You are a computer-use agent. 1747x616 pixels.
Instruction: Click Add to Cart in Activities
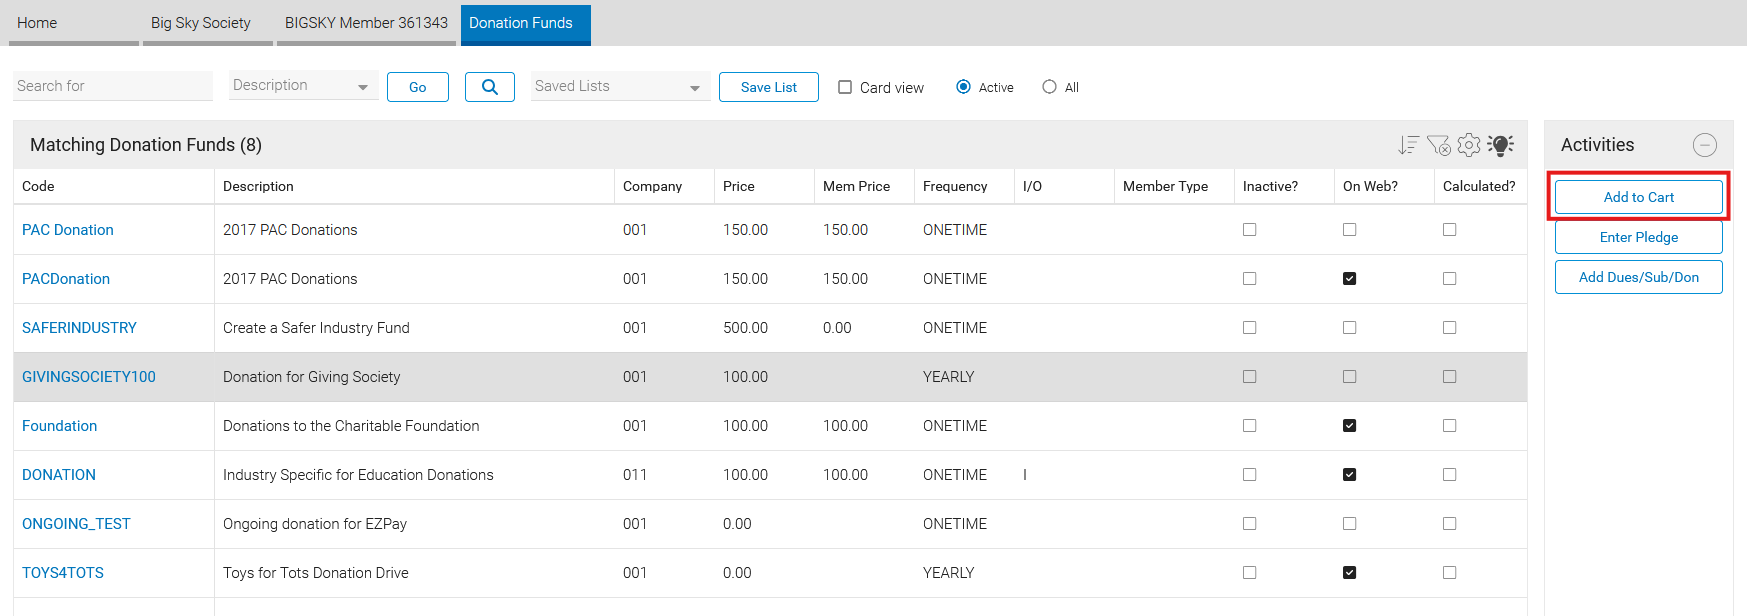(x=1639, y=197)
